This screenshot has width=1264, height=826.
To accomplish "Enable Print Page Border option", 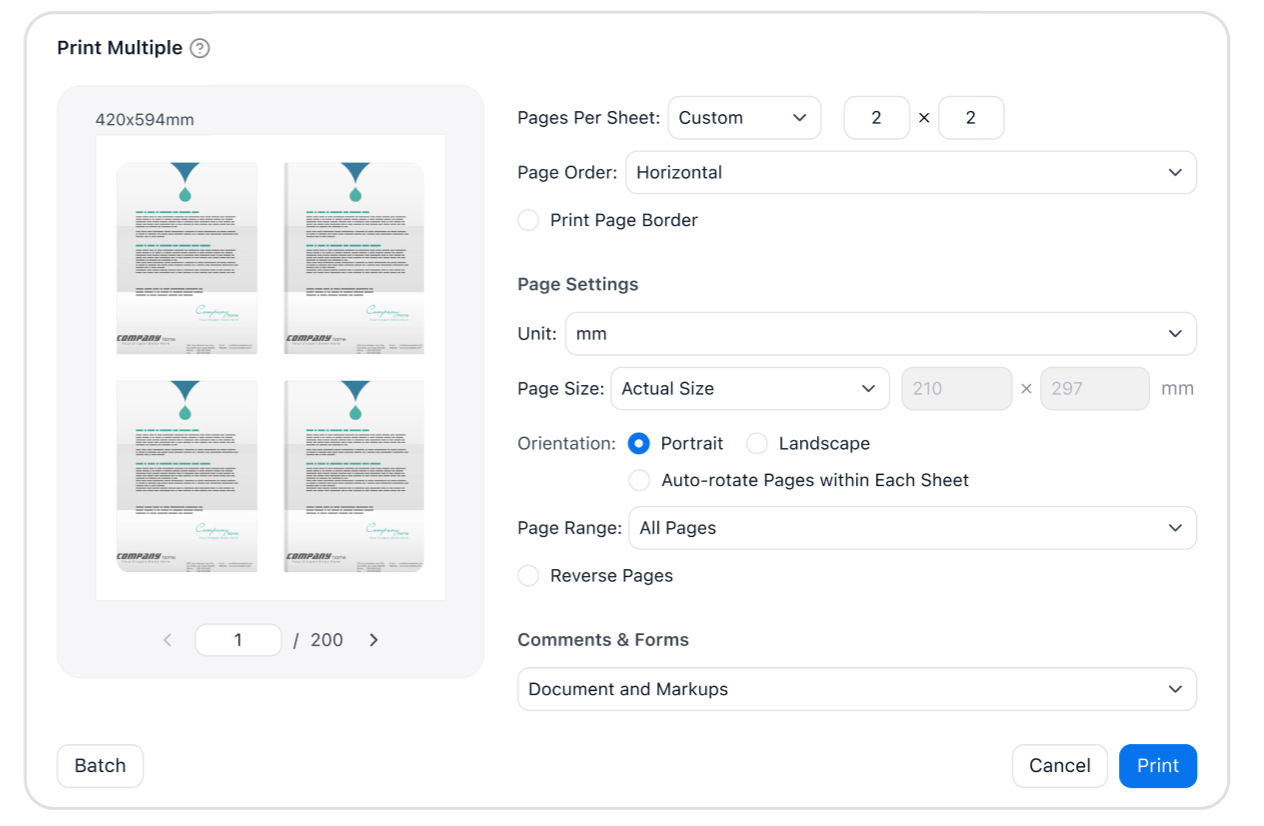I will click(x=528, y=220).
